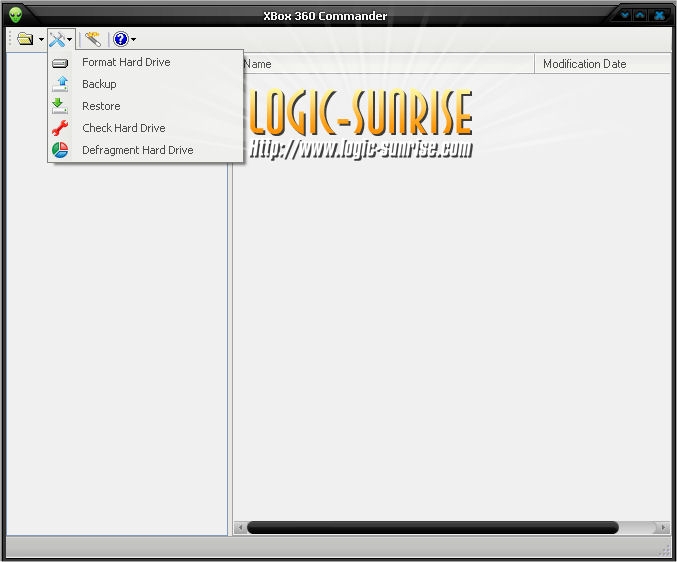Expand the folder icon's dropdown arrow
Image resolution: width=677 pixels, height=562 pixels.
point(41,39)
